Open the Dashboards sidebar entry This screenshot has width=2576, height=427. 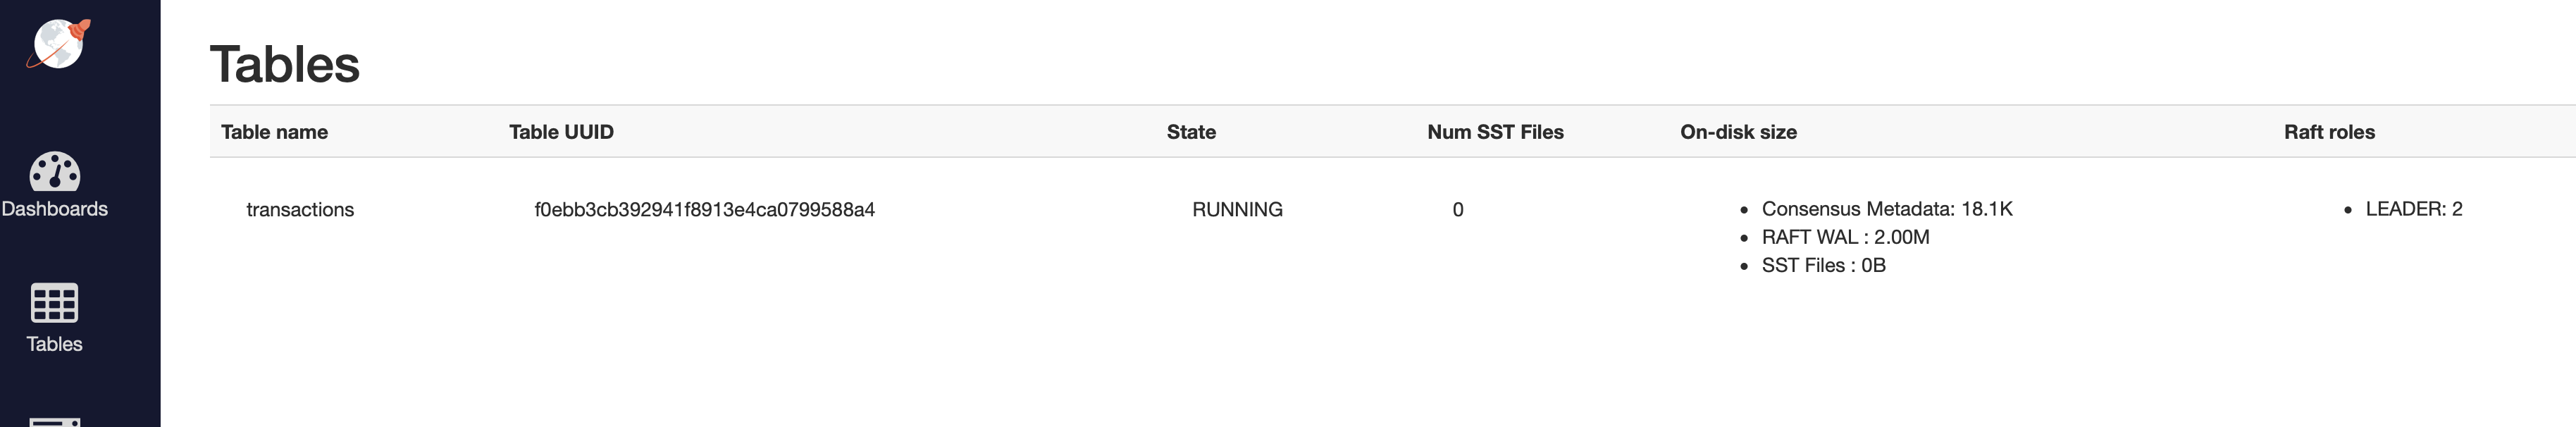coord(56,209)
